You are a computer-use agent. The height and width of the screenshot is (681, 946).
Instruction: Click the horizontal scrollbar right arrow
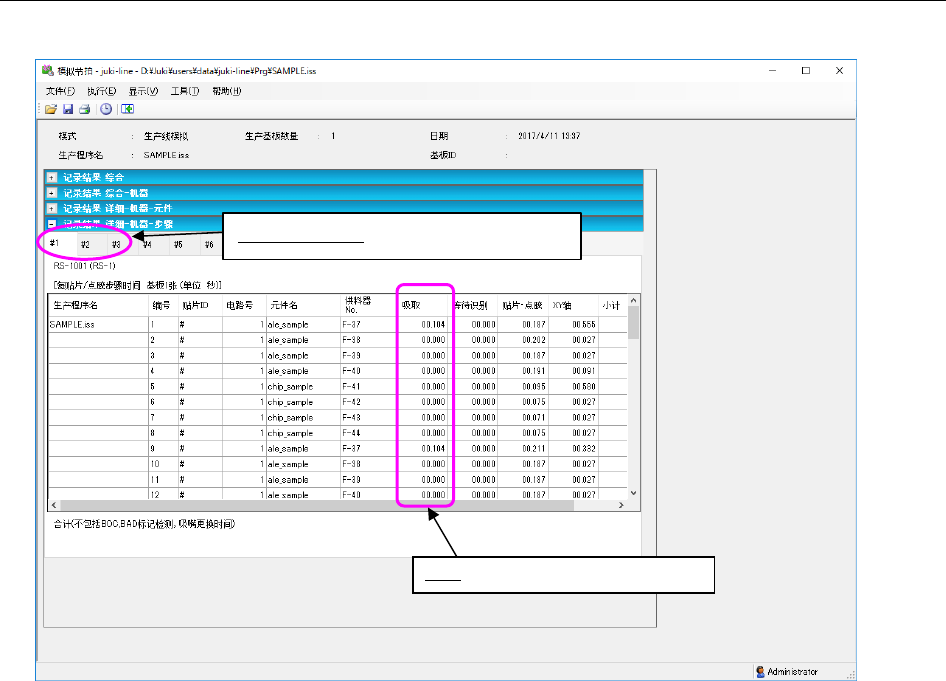coord(621,505)
